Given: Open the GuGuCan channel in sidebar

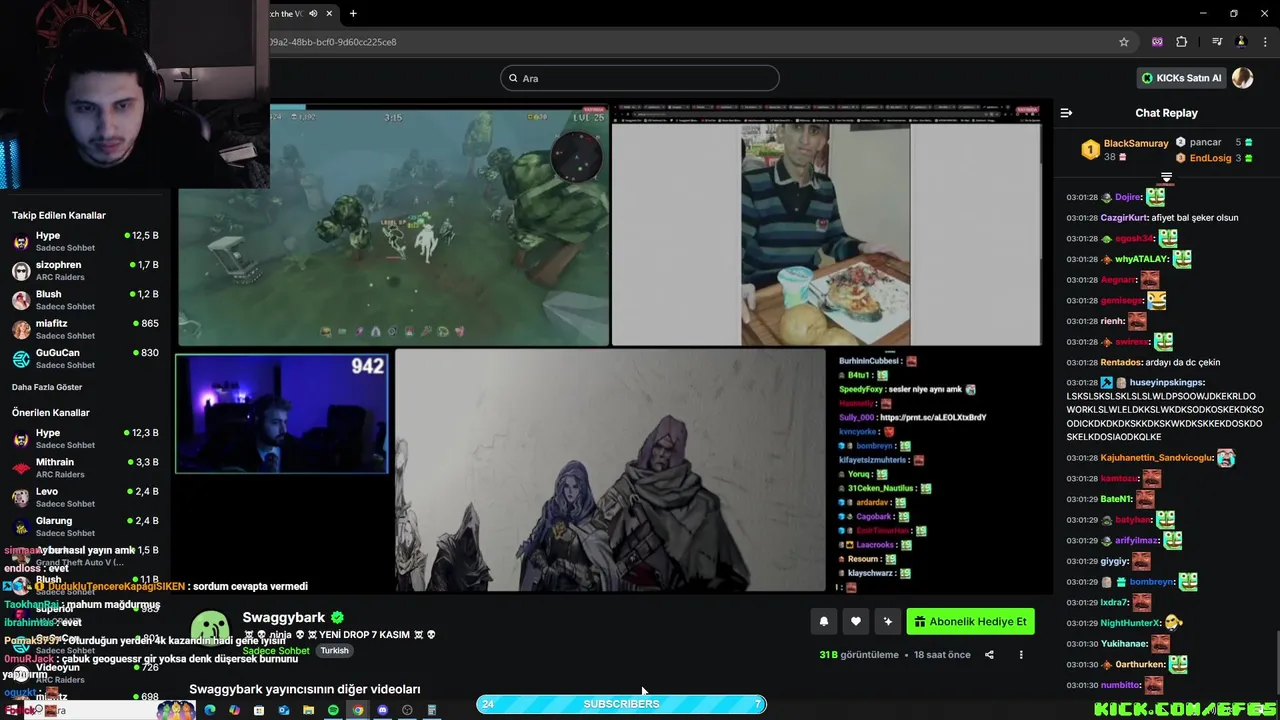Looking at the screenshot, I should [85, 358].
